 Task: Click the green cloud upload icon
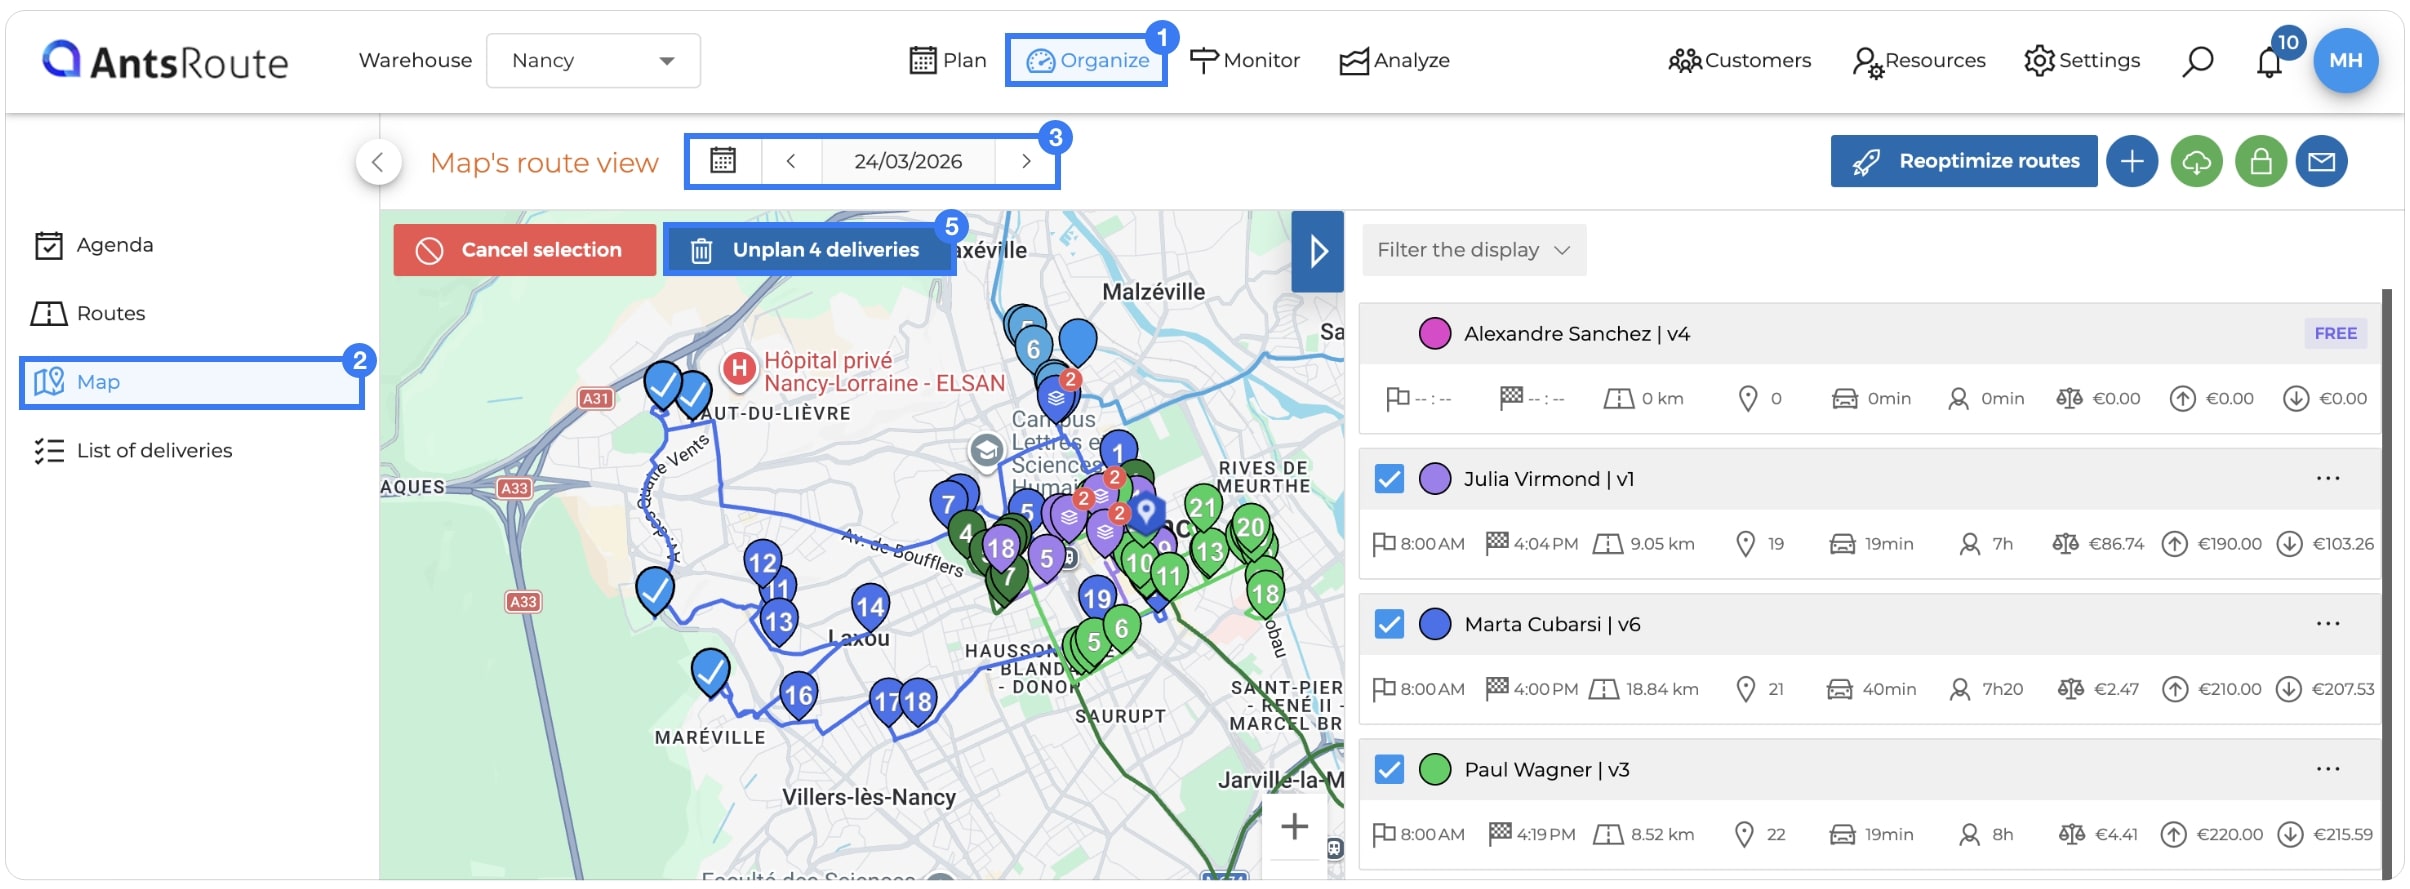pyautogui.click(x=2196, y=161)
